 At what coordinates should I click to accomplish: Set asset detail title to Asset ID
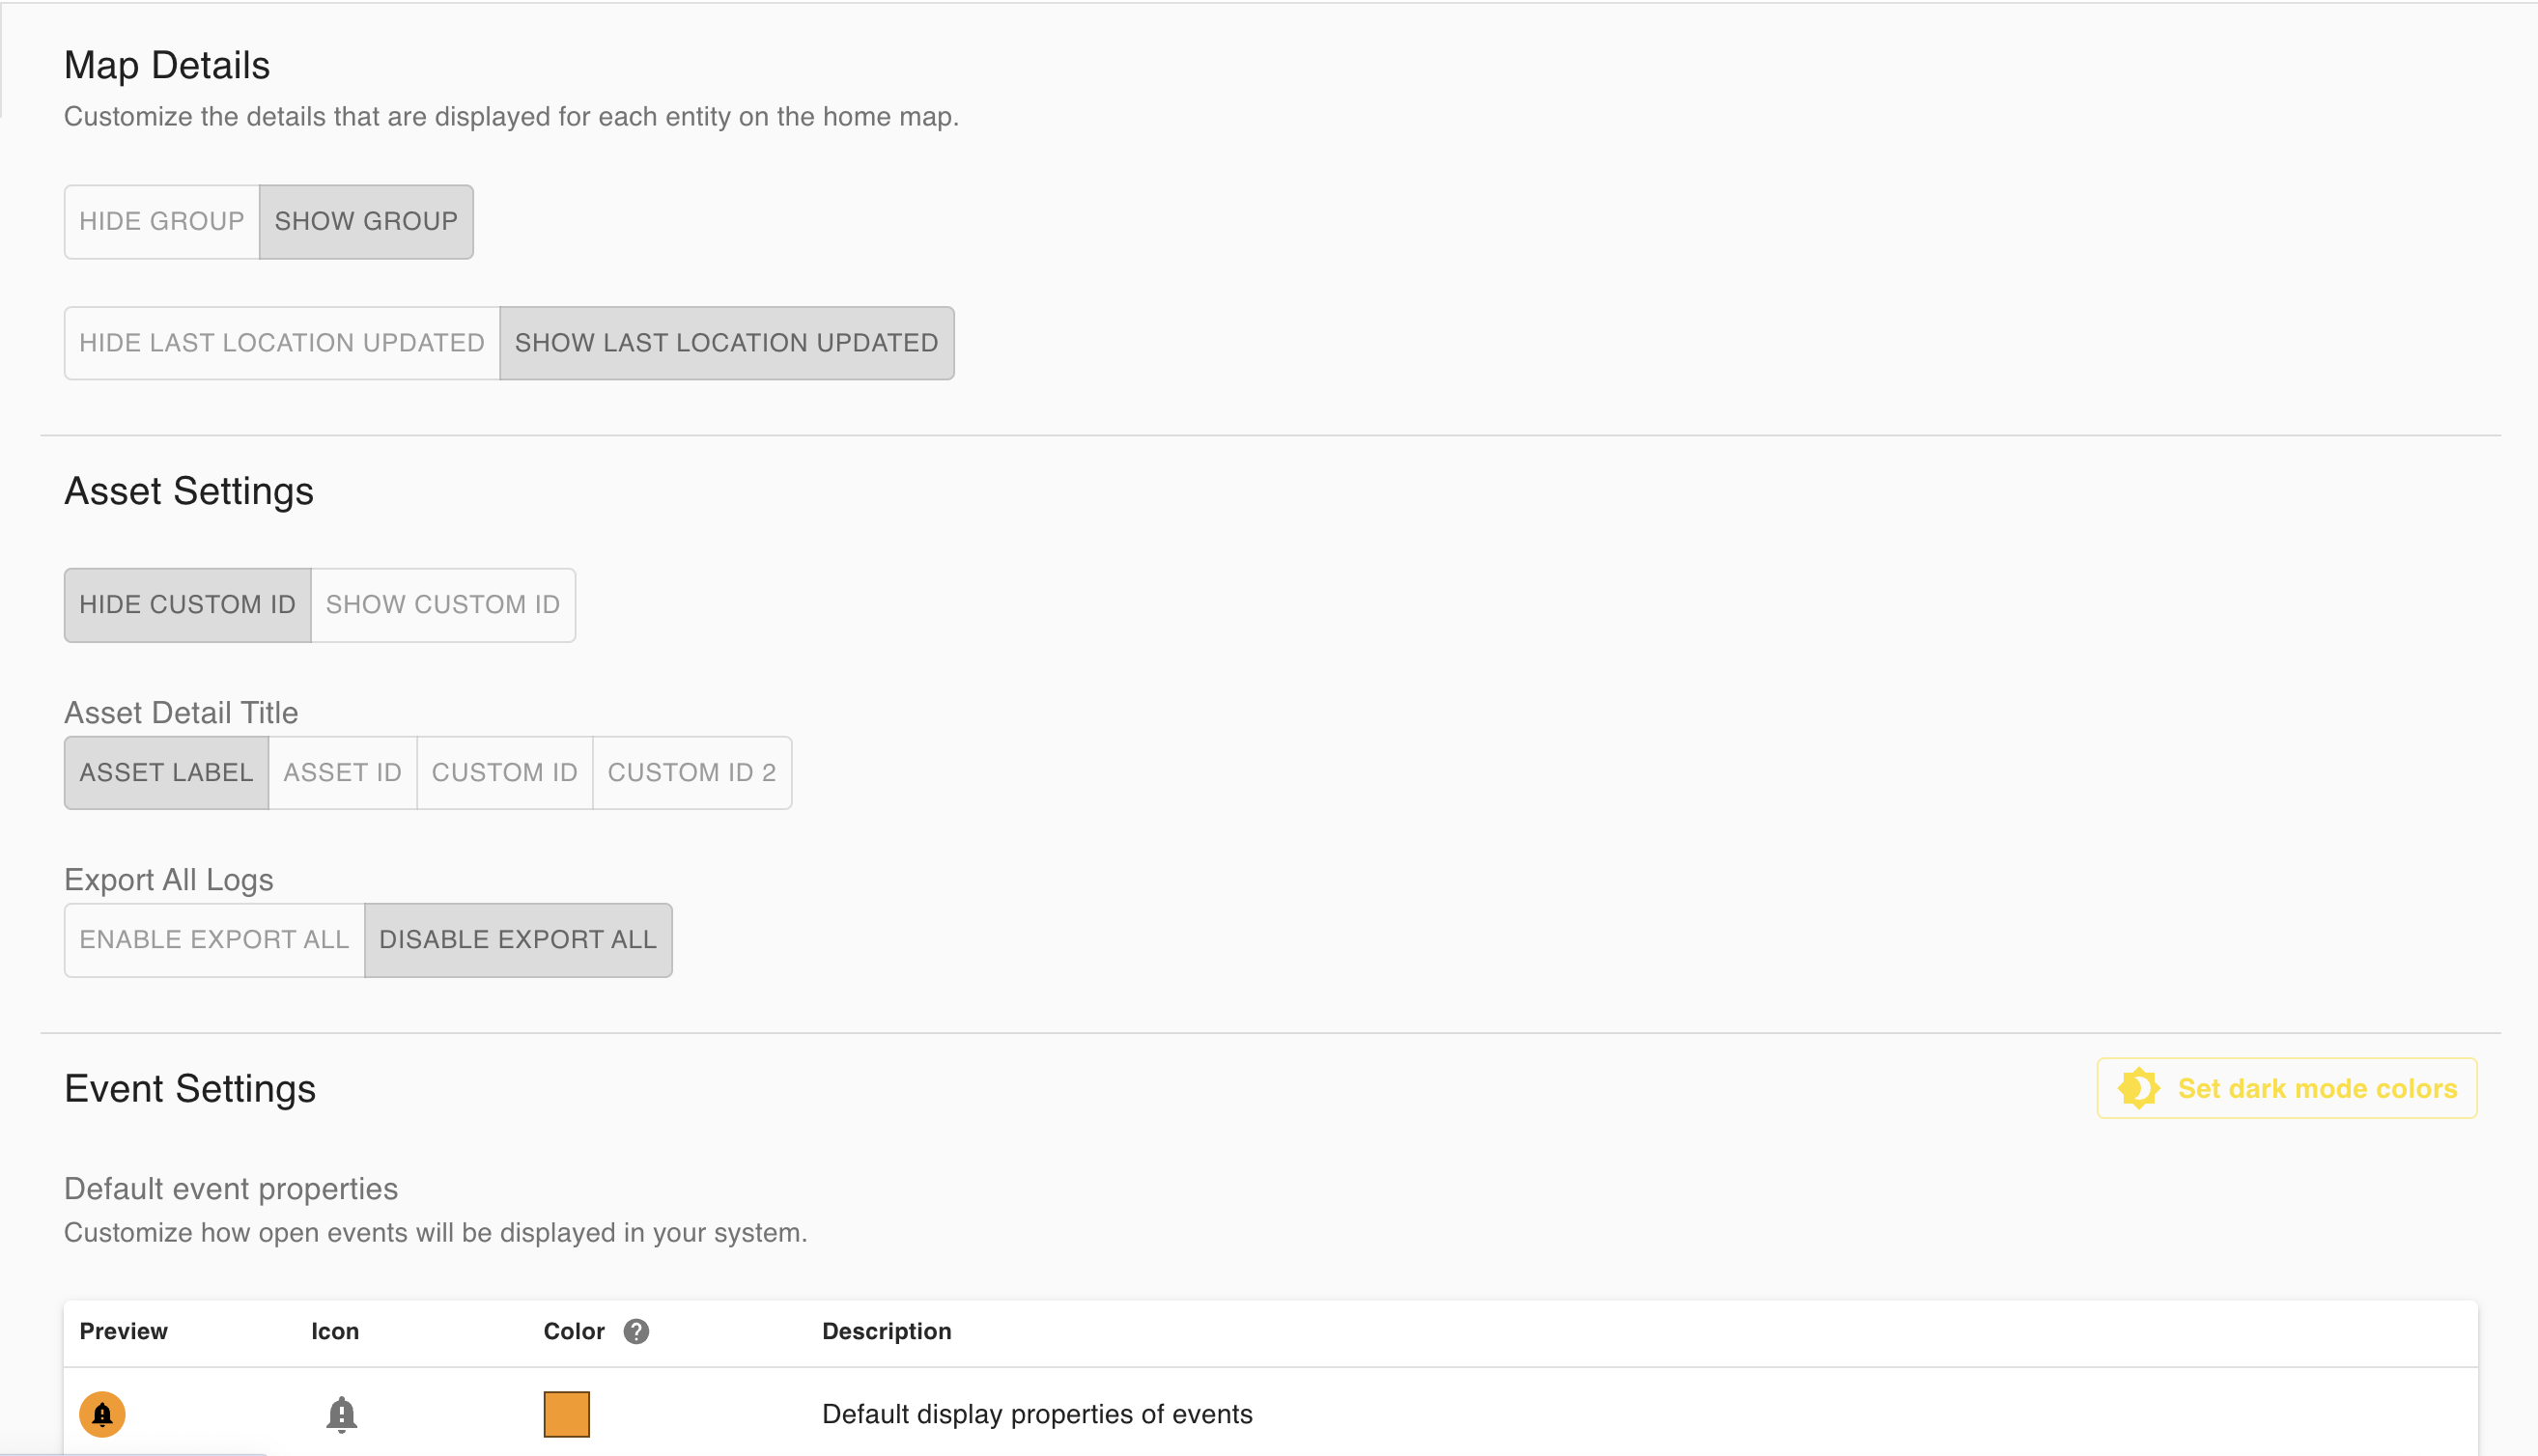click(342, 773)
